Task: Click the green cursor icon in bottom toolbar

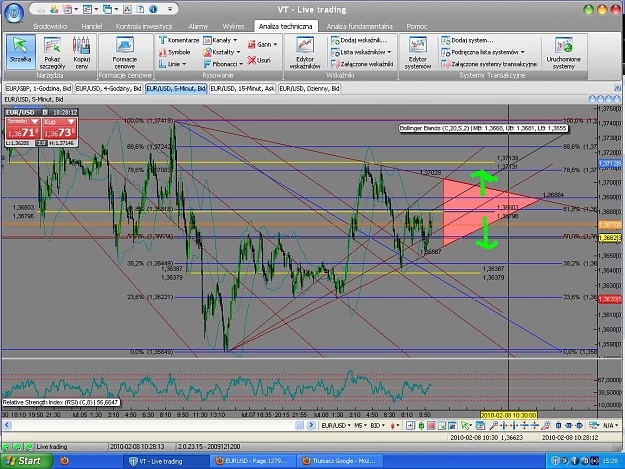Action: (466, 426)
